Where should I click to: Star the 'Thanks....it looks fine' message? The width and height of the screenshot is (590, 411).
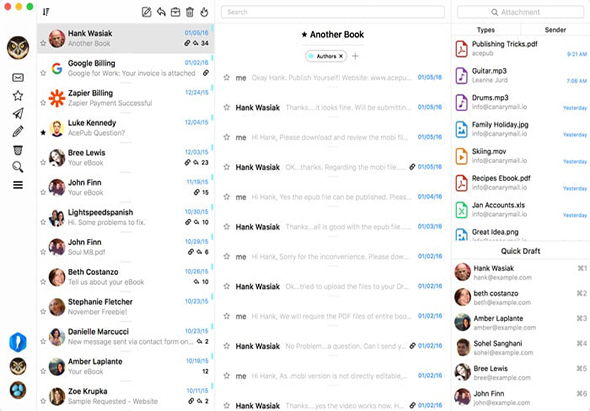(x=227, y=107)
